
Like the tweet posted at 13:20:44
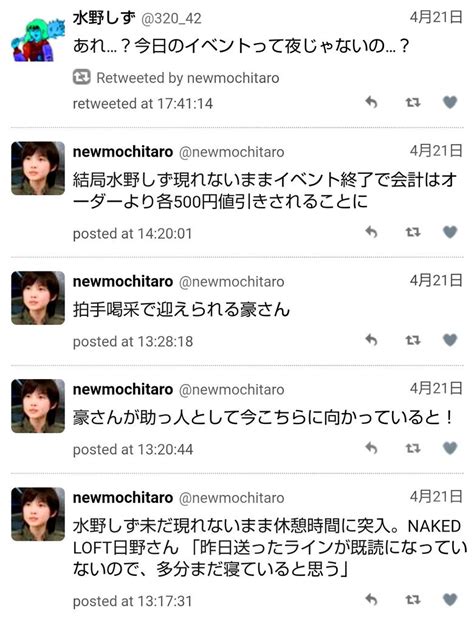[450, 448]
